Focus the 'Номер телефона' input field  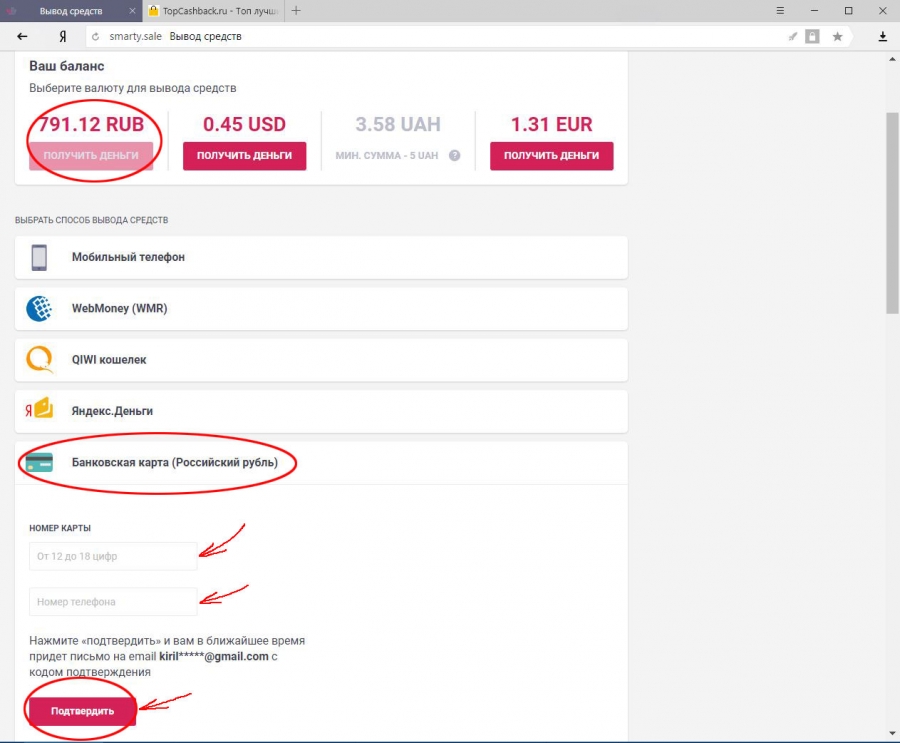pos(113,602)
